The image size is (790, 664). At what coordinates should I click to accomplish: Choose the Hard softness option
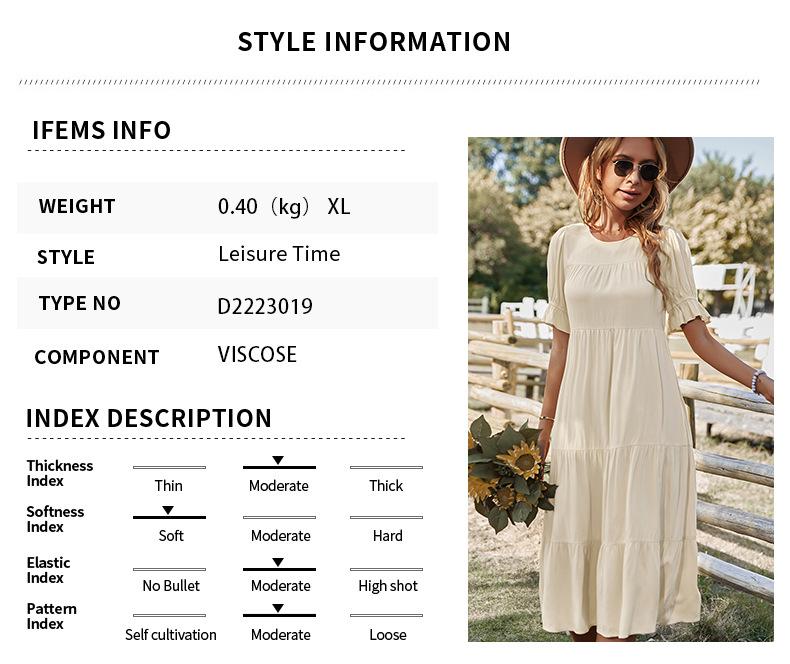387,535
